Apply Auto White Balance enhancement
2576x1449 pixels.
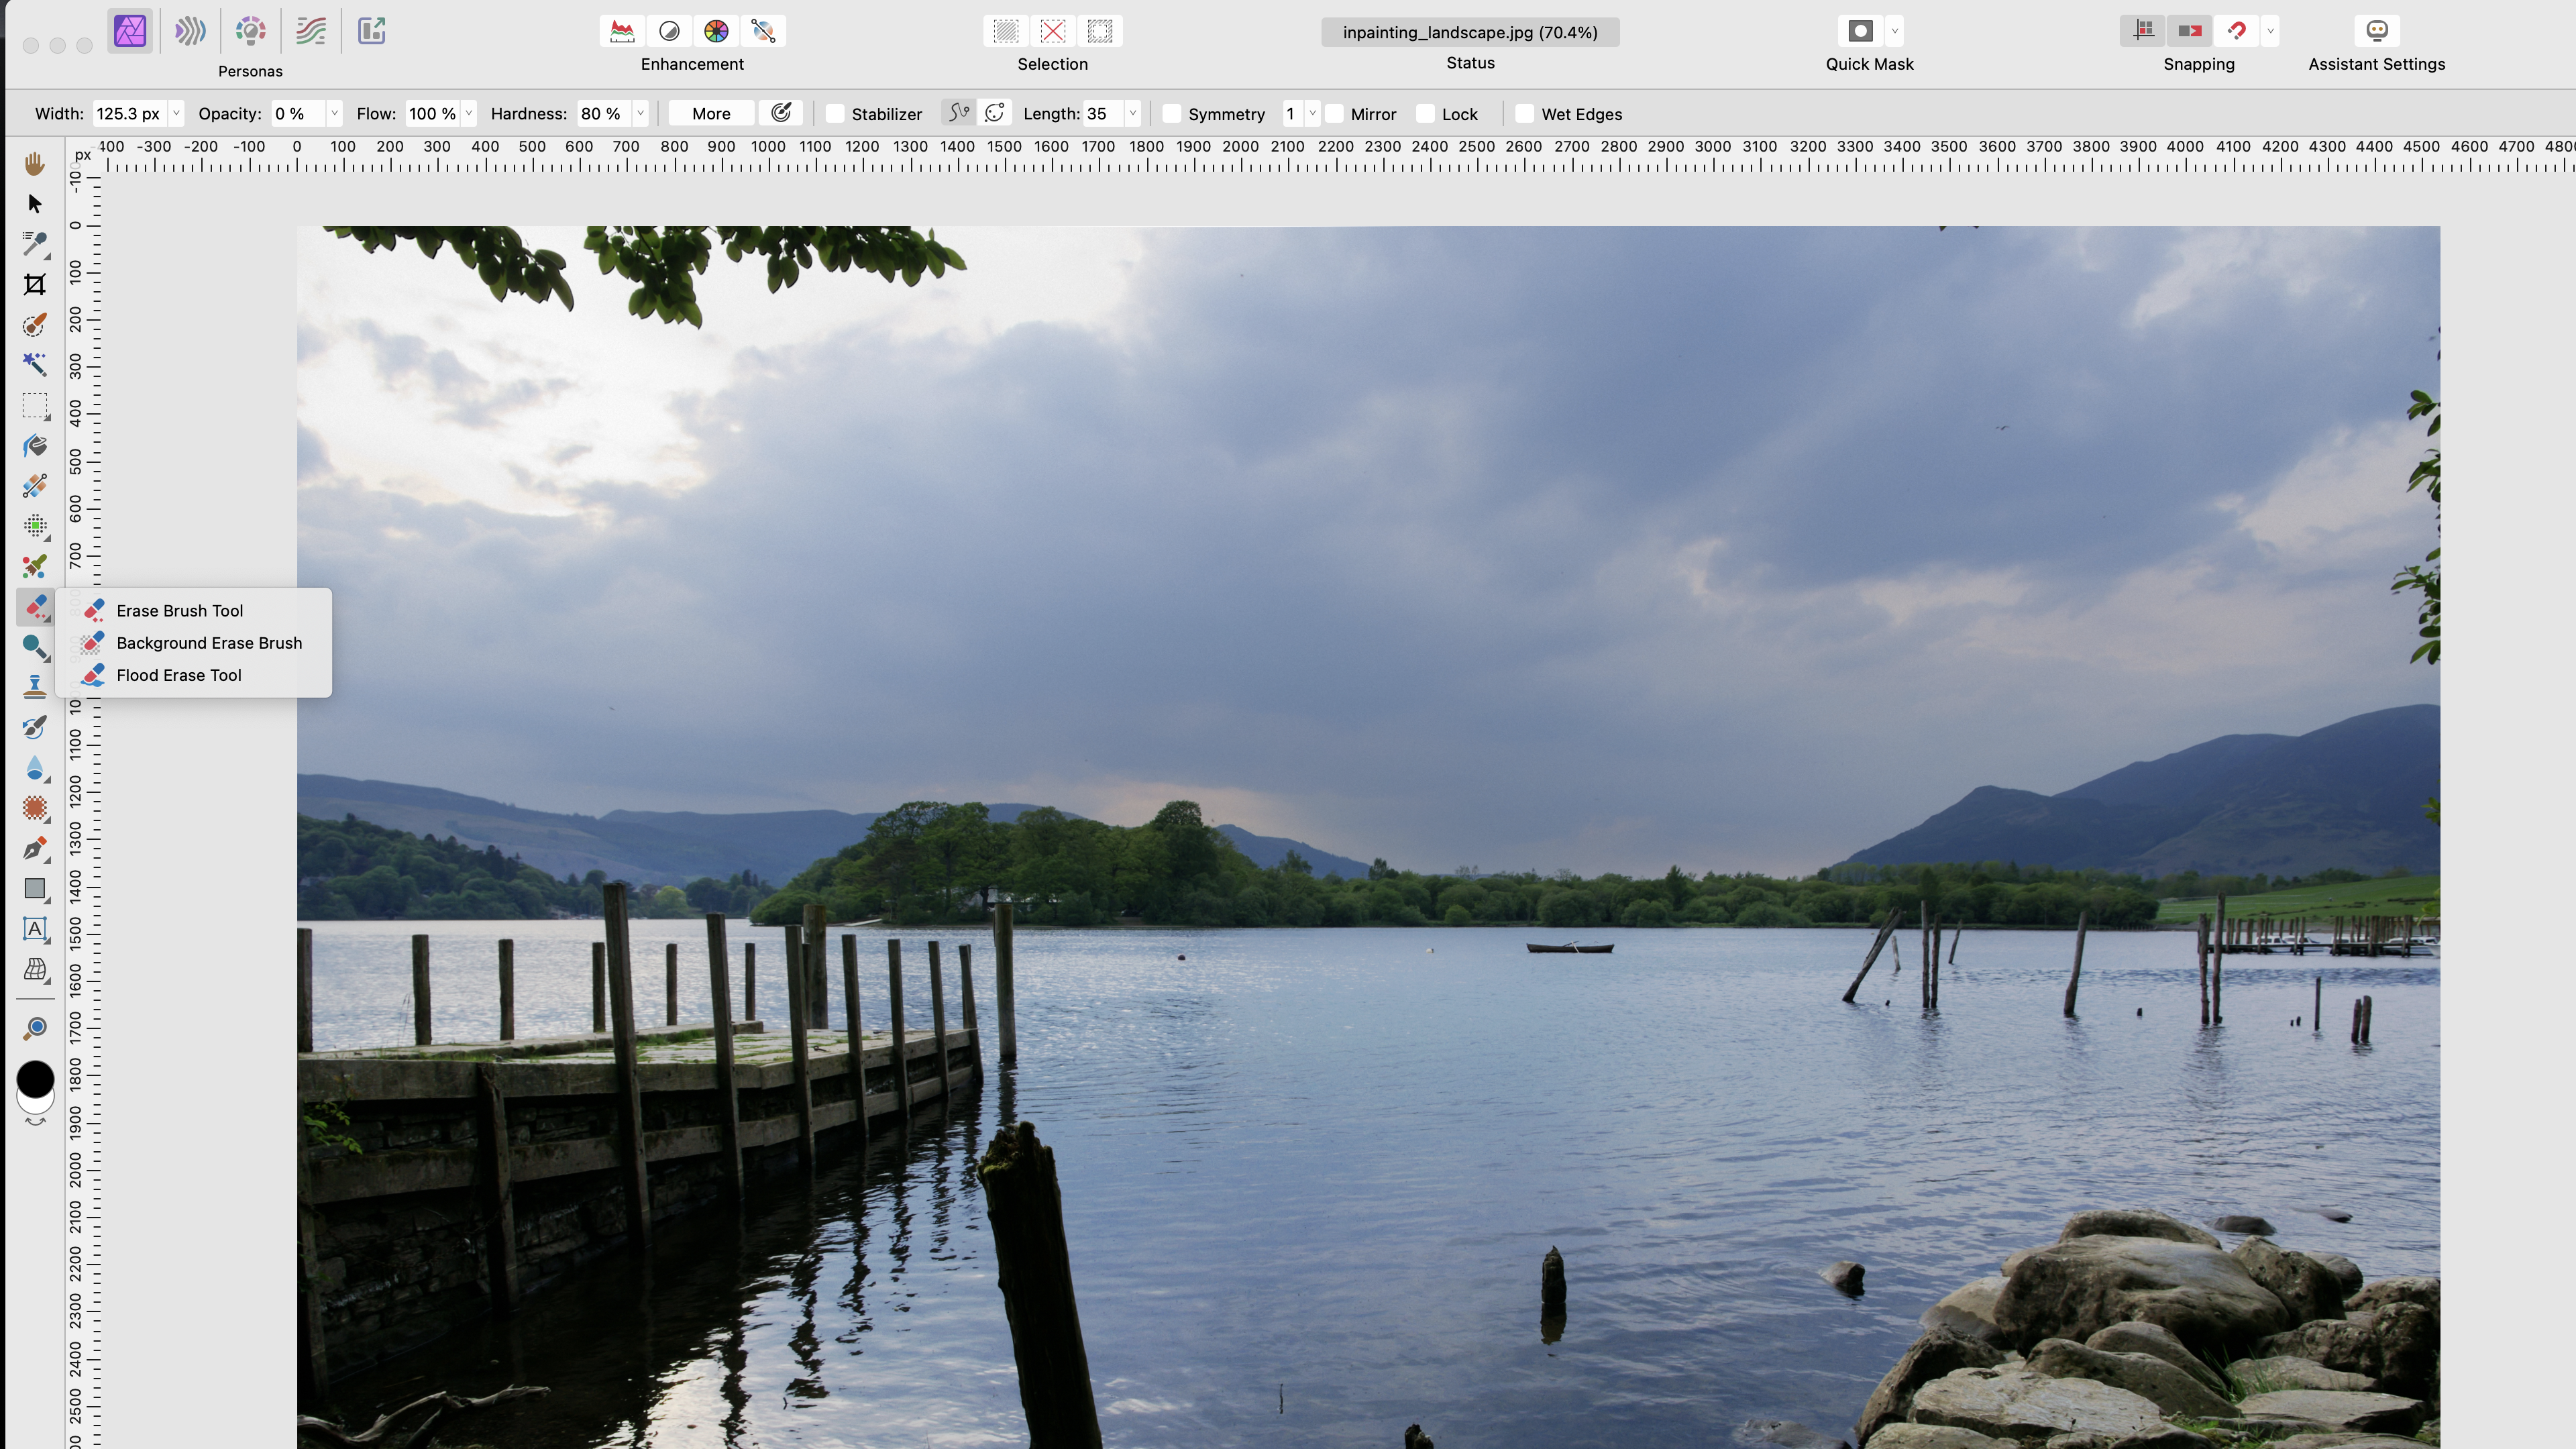pos(763,31)
